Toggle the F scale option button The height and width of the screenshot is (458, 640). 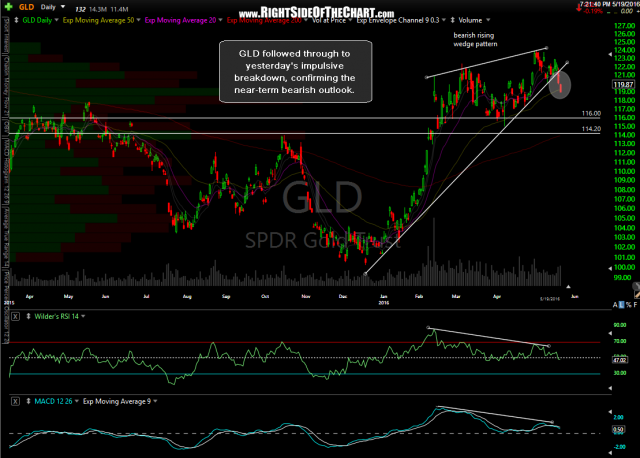635,305
